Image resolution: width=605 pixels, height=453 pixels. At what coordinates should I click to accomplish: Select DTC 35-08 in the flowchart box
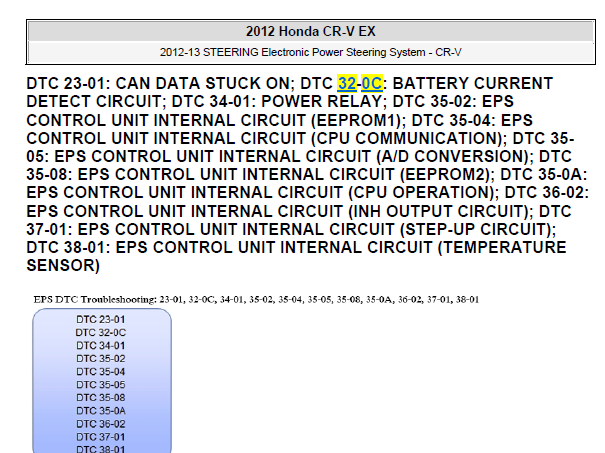tap(101, 398)
